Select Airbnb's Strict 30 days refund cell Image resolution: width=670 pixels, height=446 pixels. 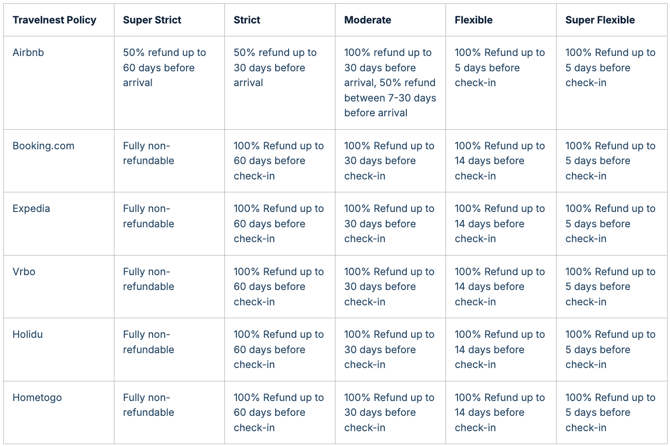pyautogui.click(x=275, y=68)
